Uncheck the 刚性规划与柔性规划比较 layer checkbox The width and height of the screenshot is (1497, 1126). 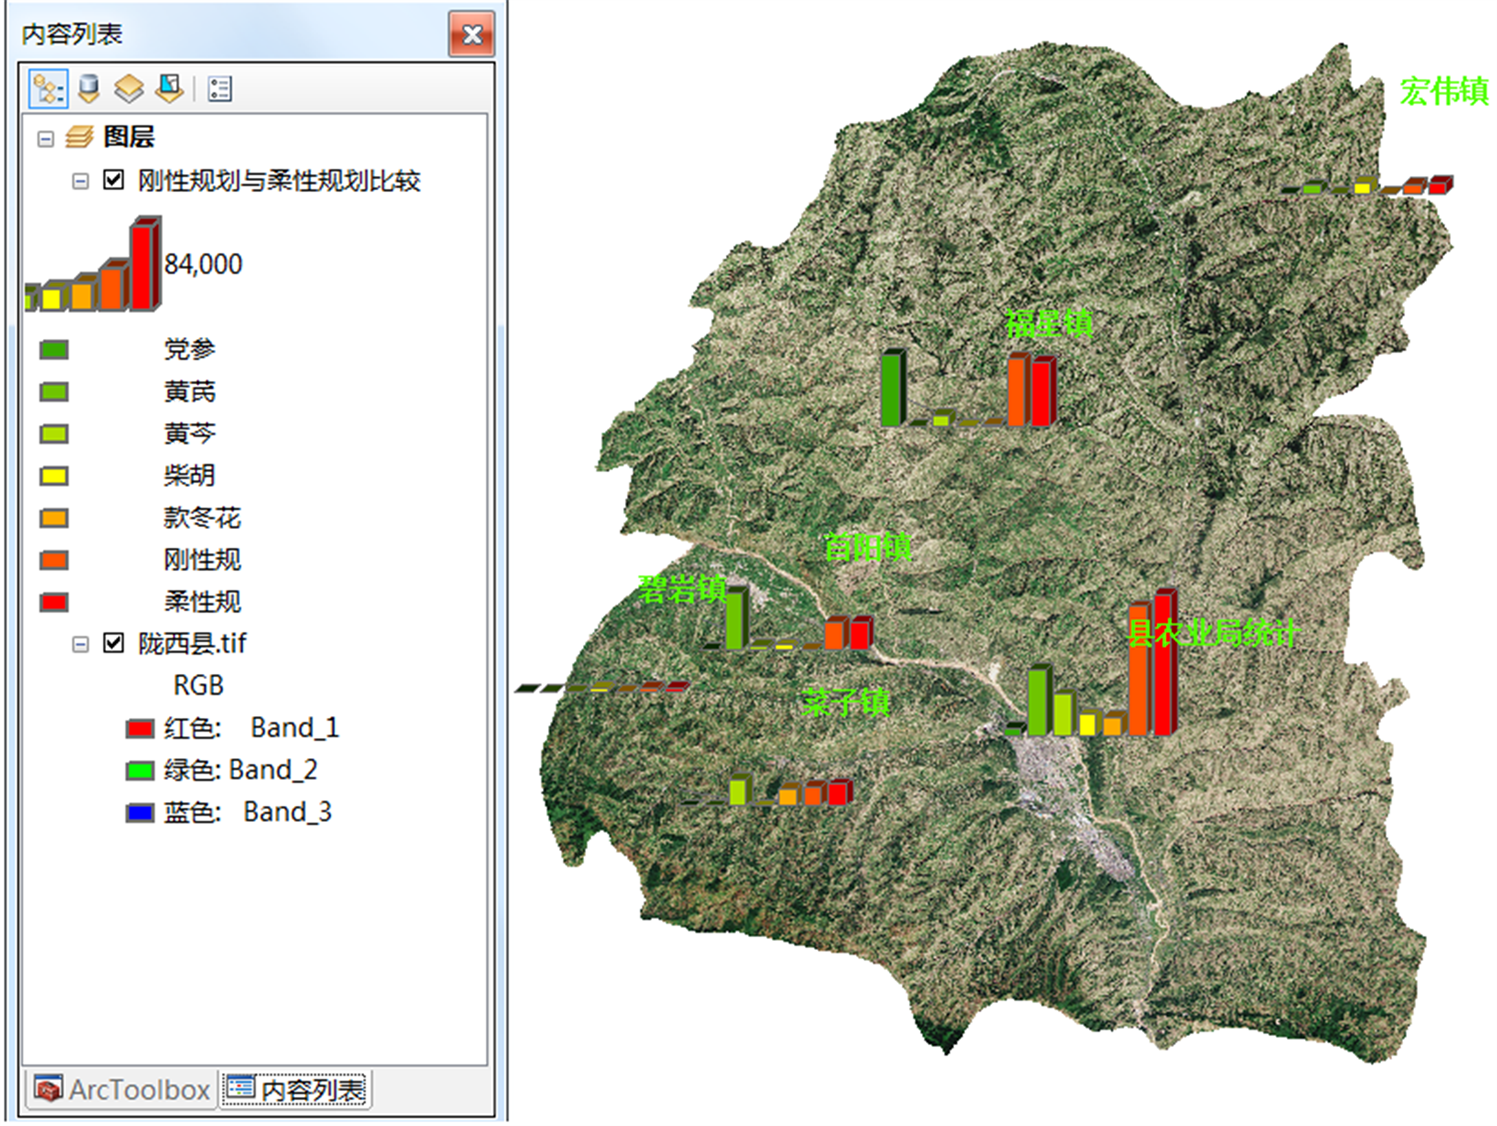(x=114, y=180)
